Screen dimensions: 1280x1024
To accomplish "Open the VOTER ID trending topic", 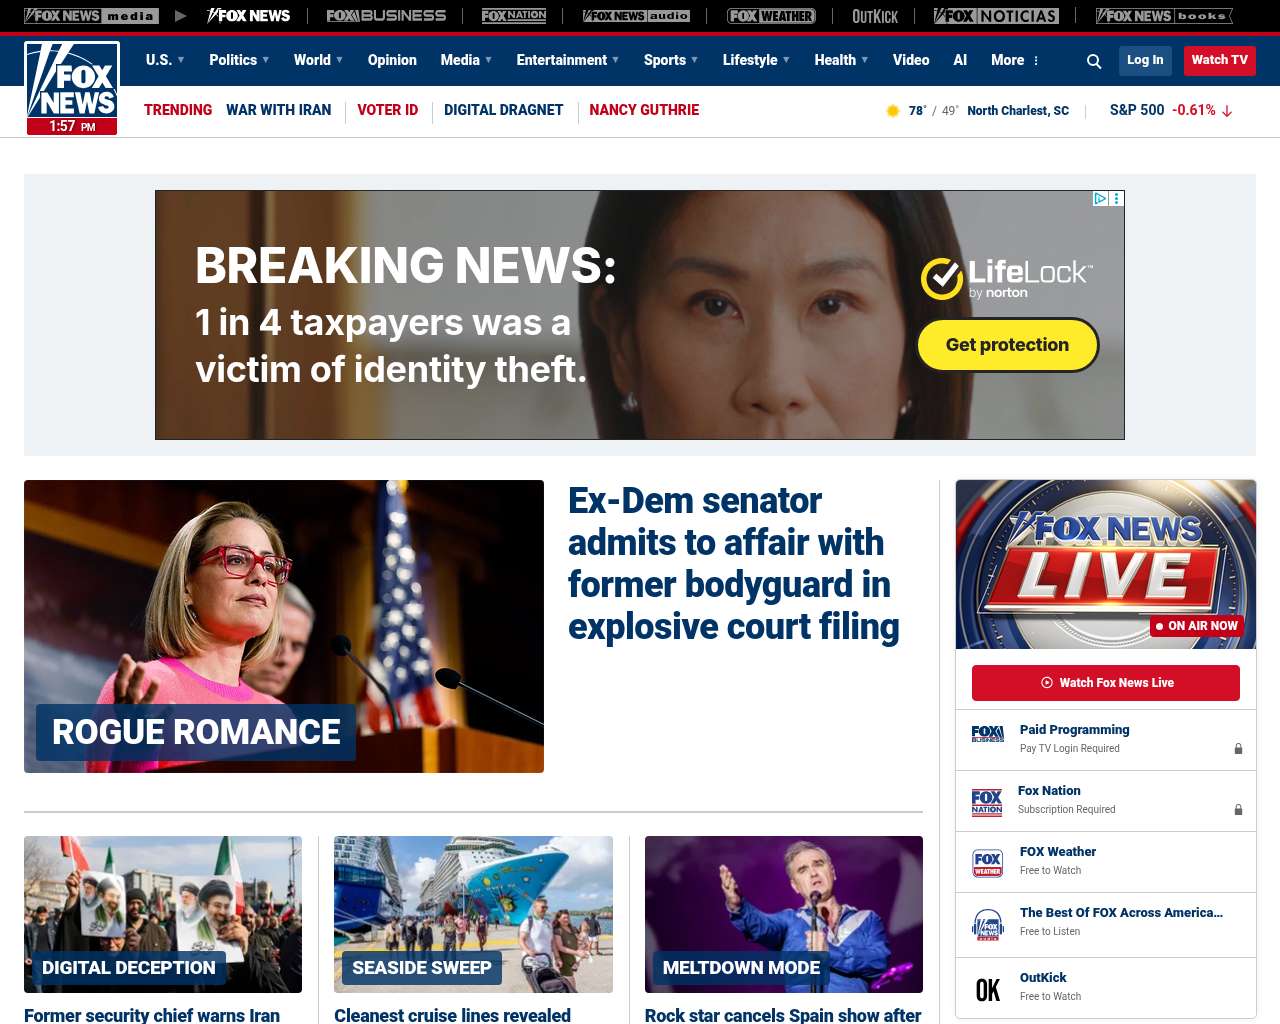I will click(x=388, y=110).
